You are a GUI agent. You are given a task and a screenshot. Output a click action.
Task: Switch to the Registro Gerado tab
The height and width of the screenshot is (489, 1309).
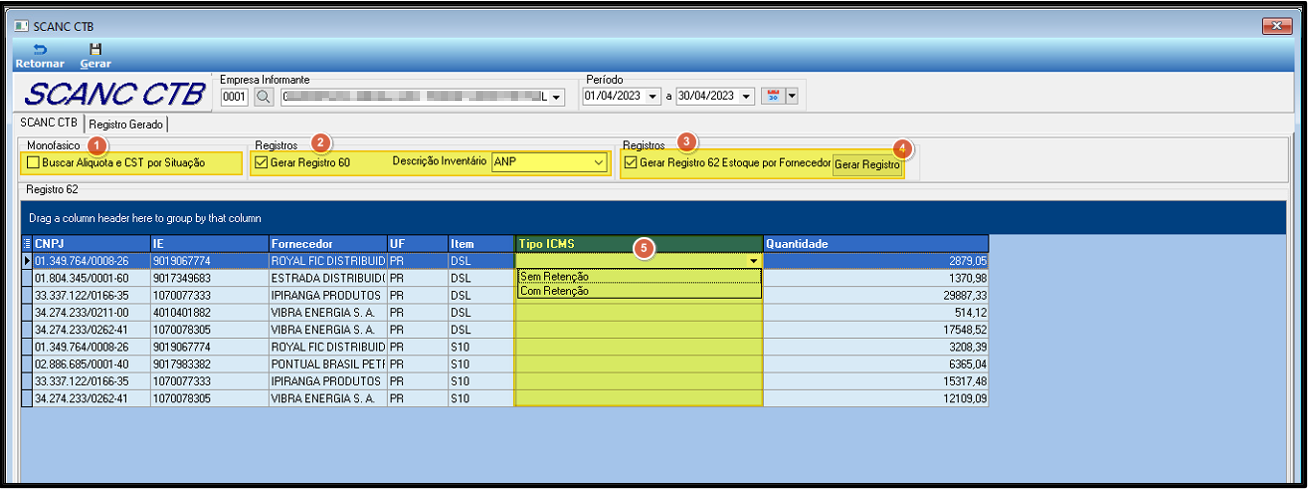click(125, 124)
